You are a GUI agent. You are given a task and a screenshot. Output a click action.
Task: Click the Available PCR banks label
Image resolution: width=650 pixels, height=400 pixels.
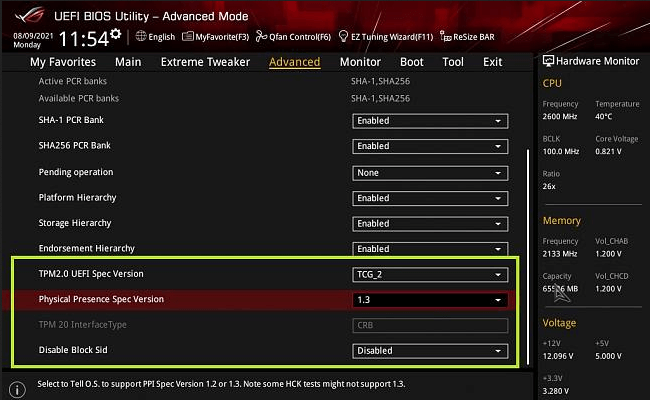point(79,98)
